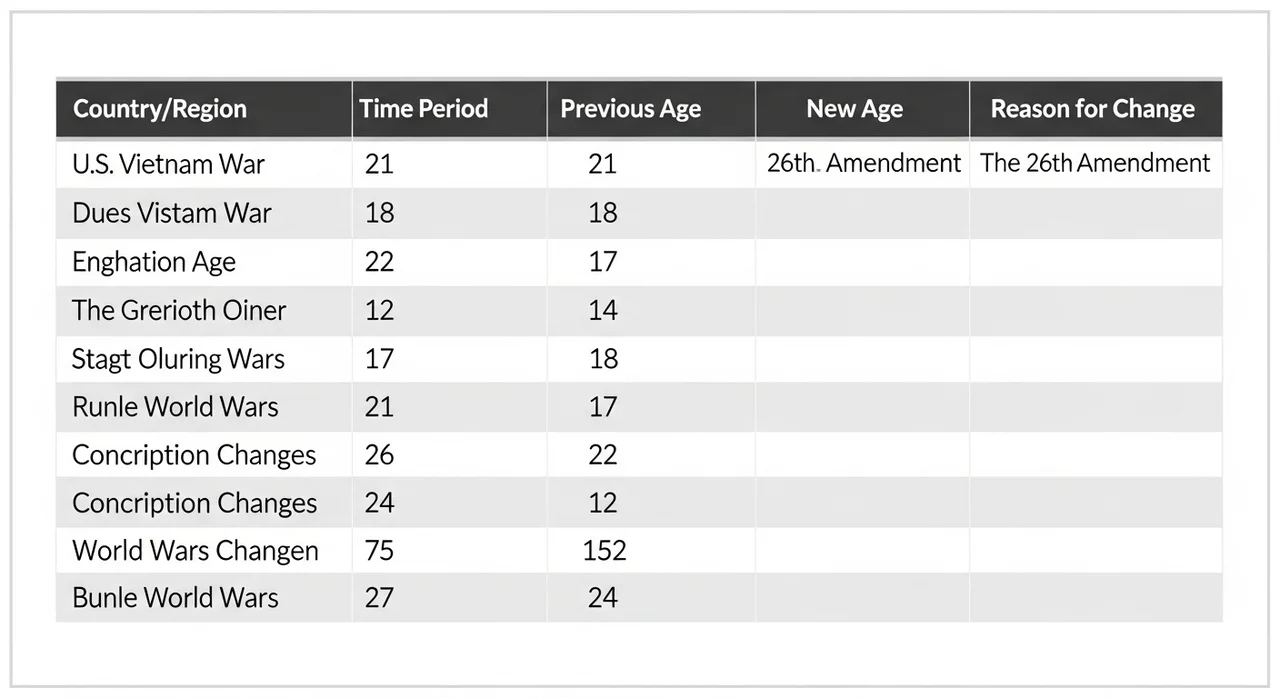The width and height of the screenshot is (1280, 698).
Task: Select the Time Period value 27
Action: pyautogui.click(x=379, y=598)
